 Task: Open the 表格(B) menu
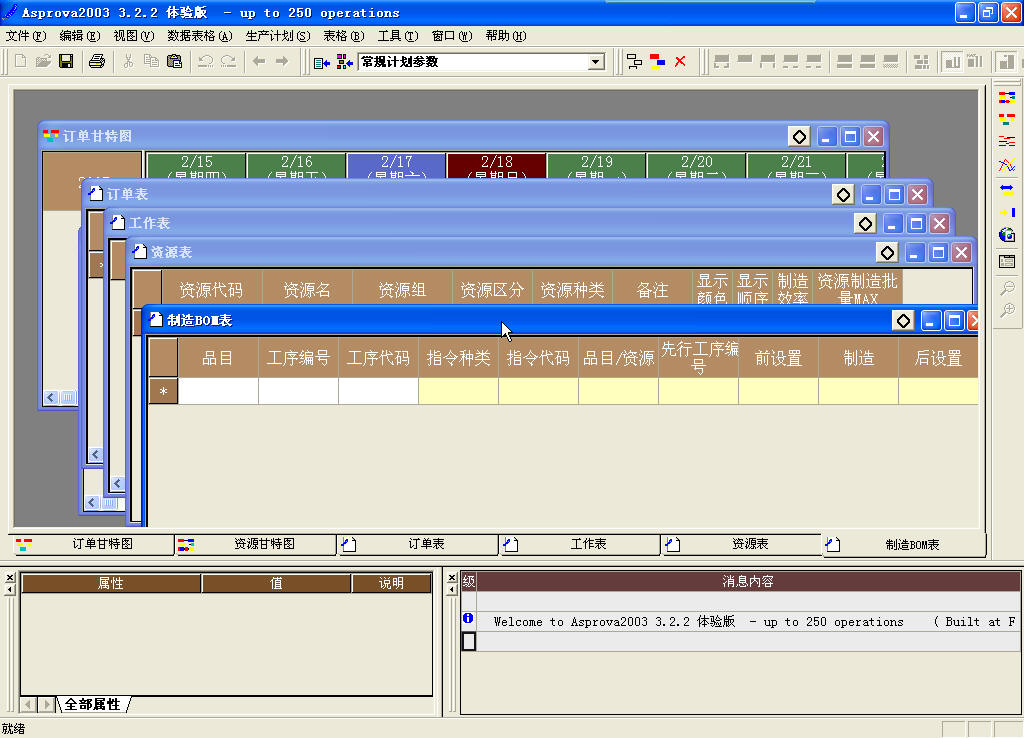[x=344, y=36]
